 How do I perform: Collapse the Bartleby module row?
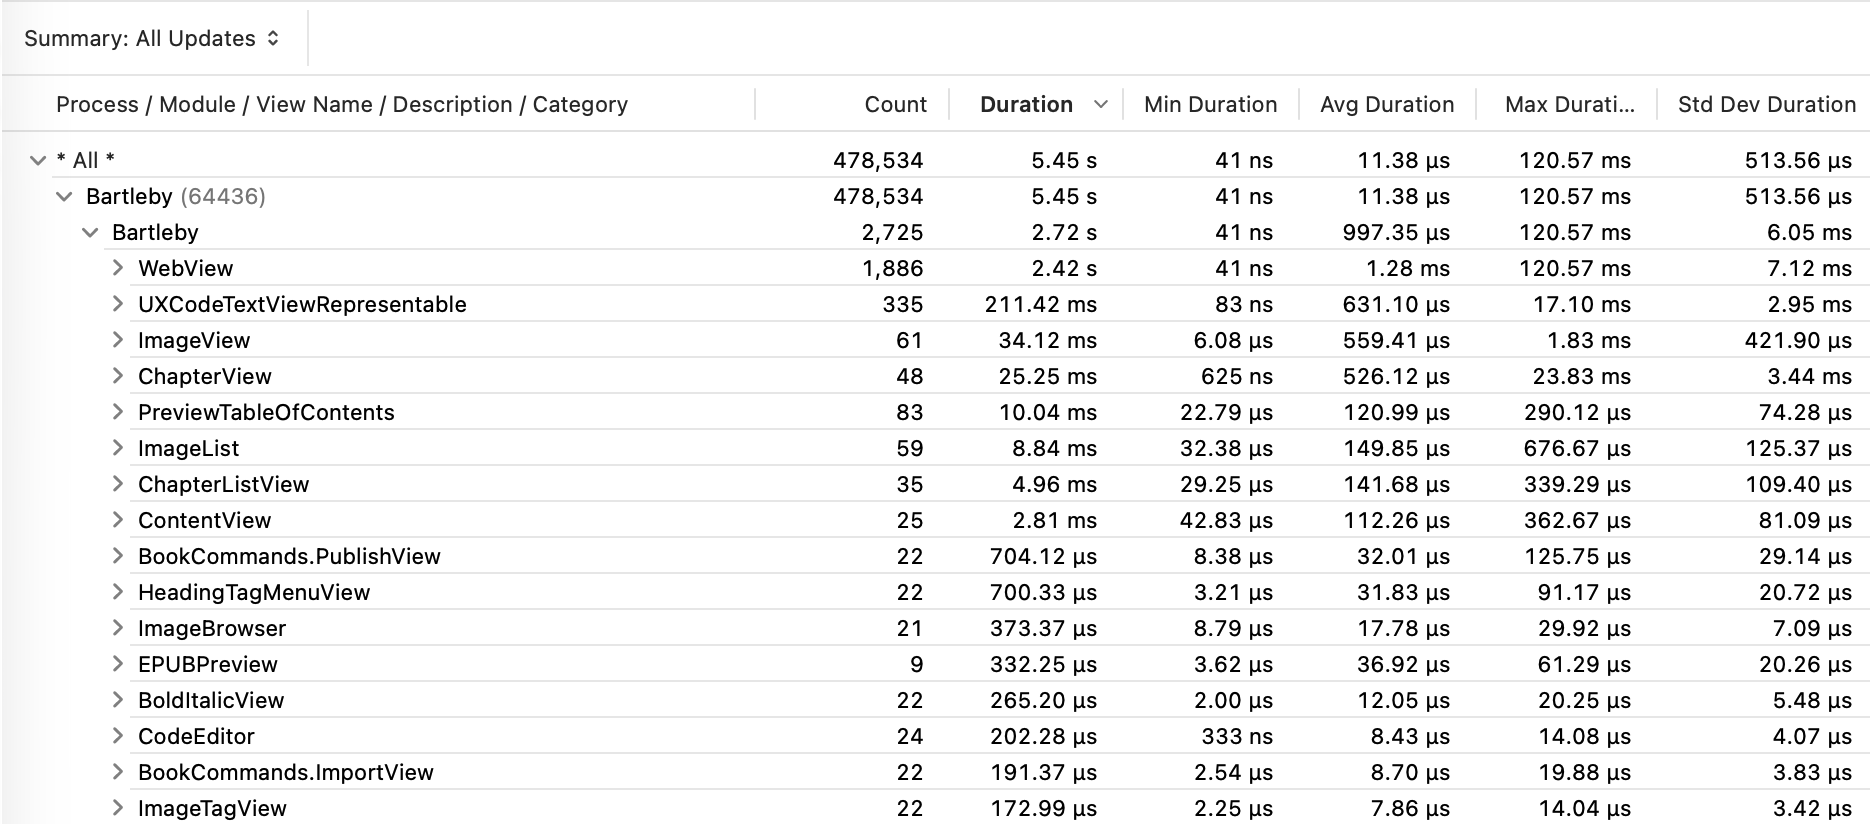pos(90,232)
